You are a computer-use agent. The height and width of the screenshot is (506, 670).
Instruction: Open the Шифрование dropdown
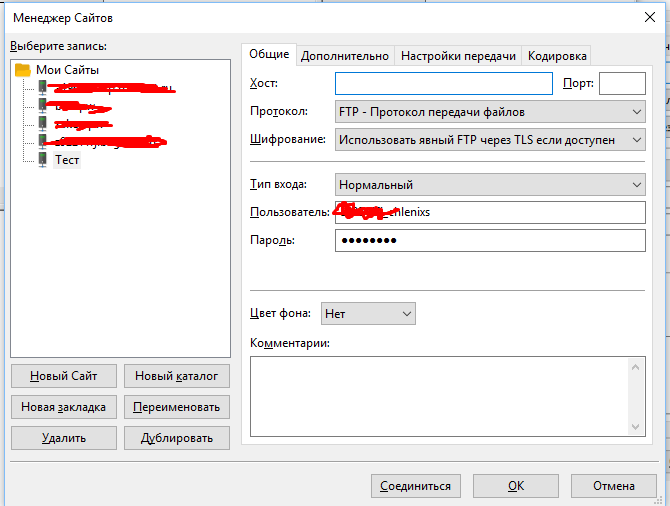(490, 140)
